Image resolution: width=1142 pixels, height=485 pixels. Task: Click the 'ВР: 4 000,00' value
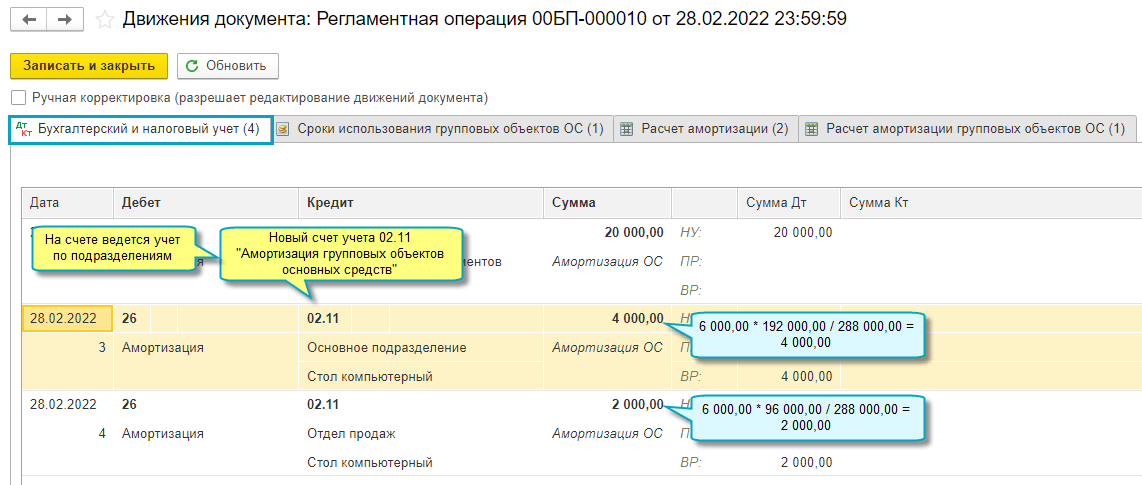pyautogui.click(x=806, y=376)
